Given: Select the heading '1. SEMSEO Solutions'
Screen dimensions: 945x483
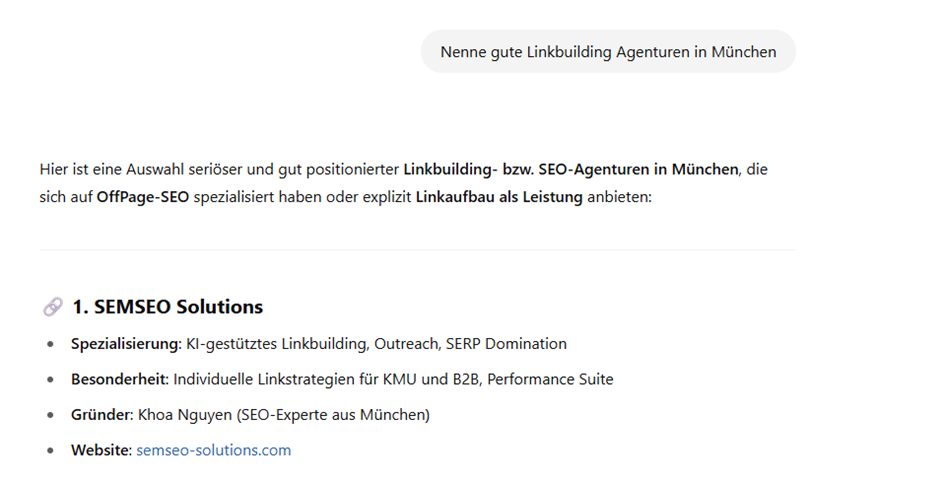Looking at the screenshot, I should coord(168,307).
